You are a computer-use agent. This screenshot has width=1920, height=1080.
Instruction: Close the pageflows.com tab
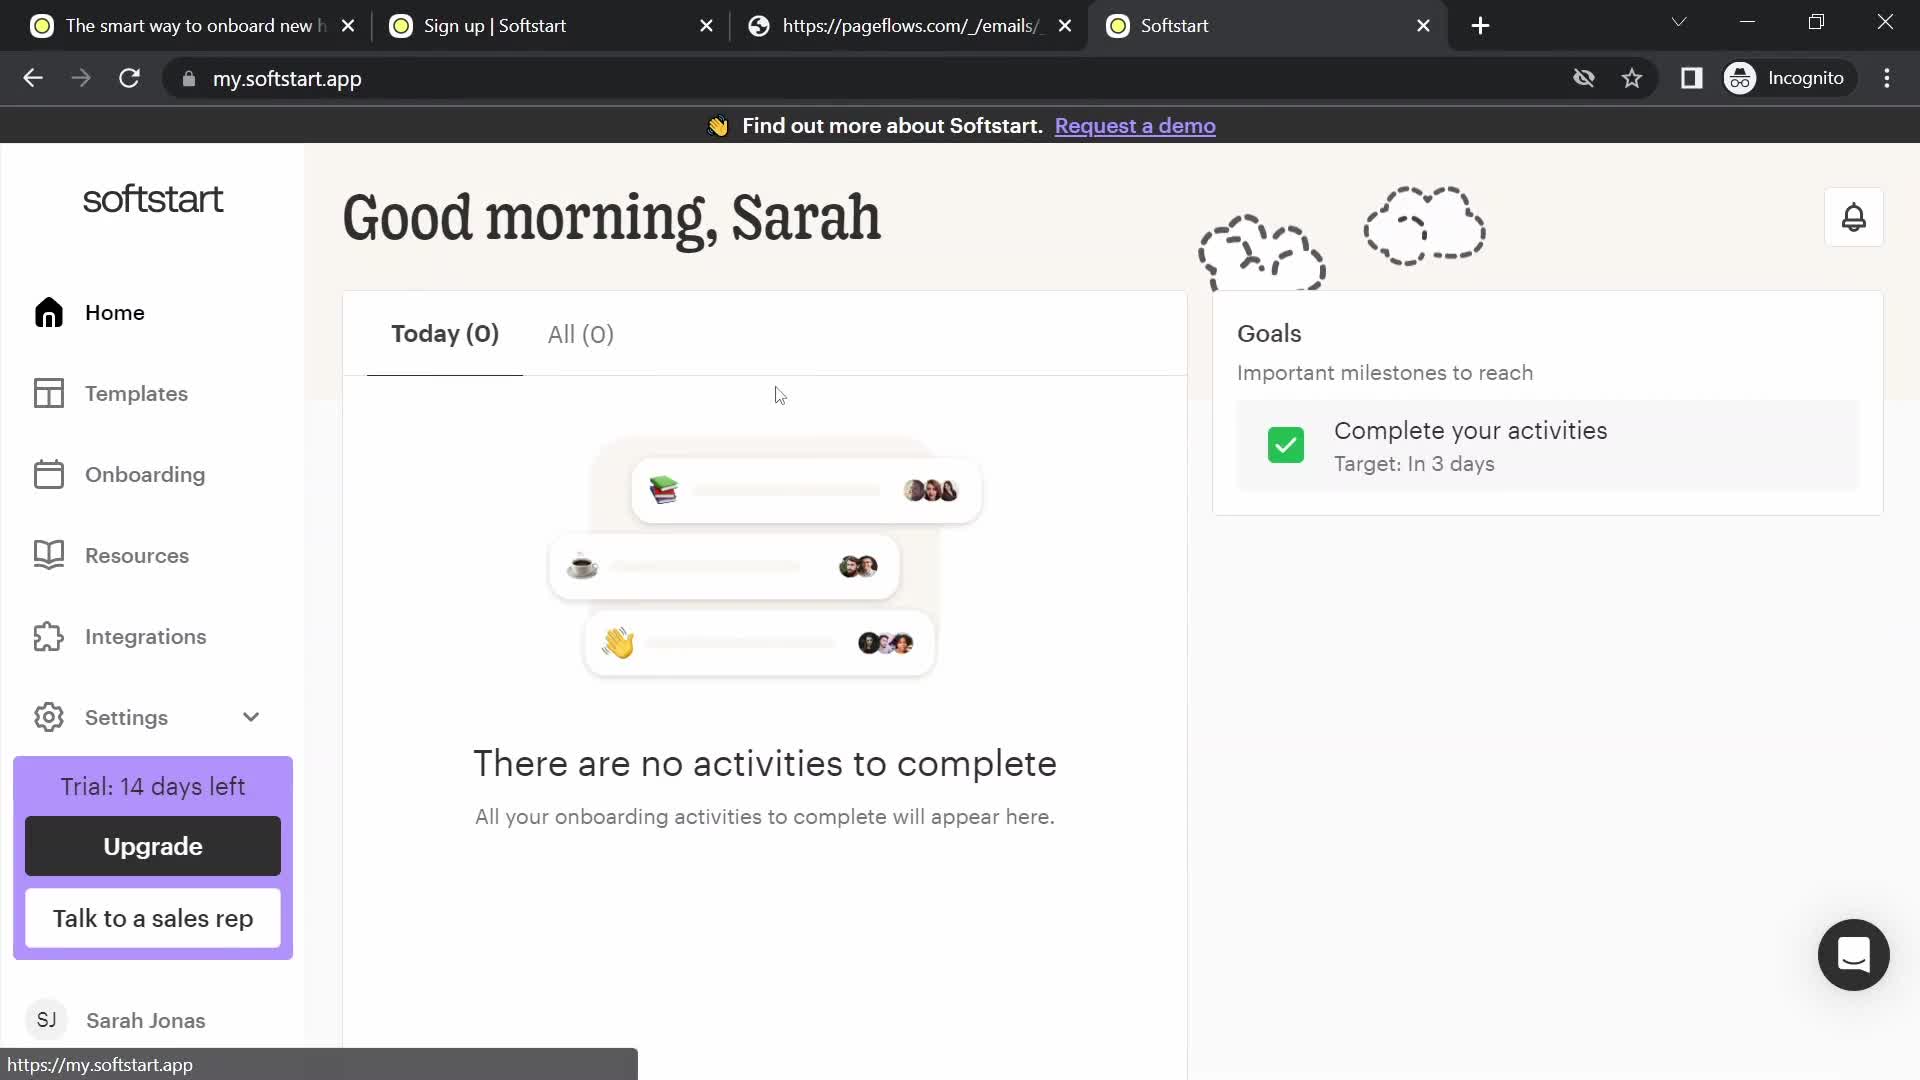(x=1065, y=26)
